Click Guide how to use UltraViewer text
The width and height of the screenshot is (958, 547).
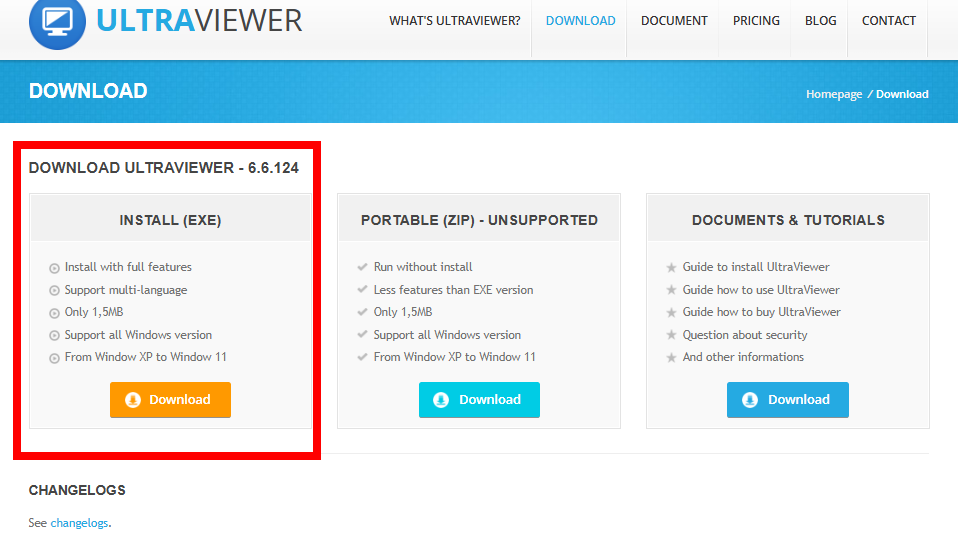click(x=761, y=290)
